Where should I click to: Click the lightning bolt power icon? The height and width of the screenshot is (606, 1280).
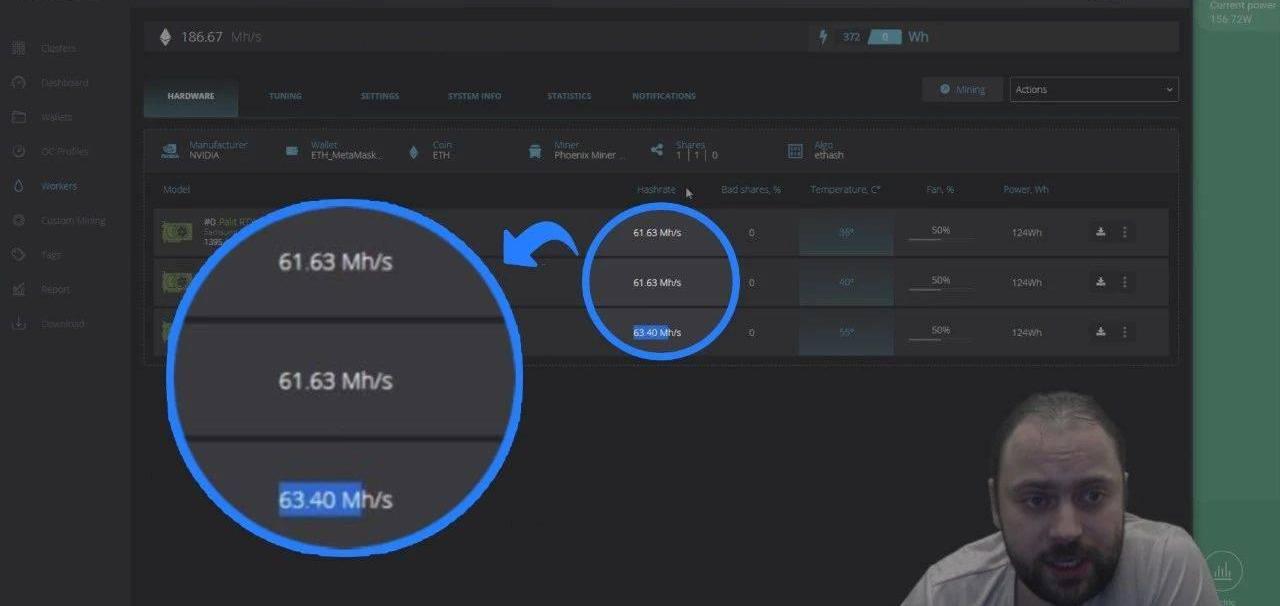click(x=824, y=37)
